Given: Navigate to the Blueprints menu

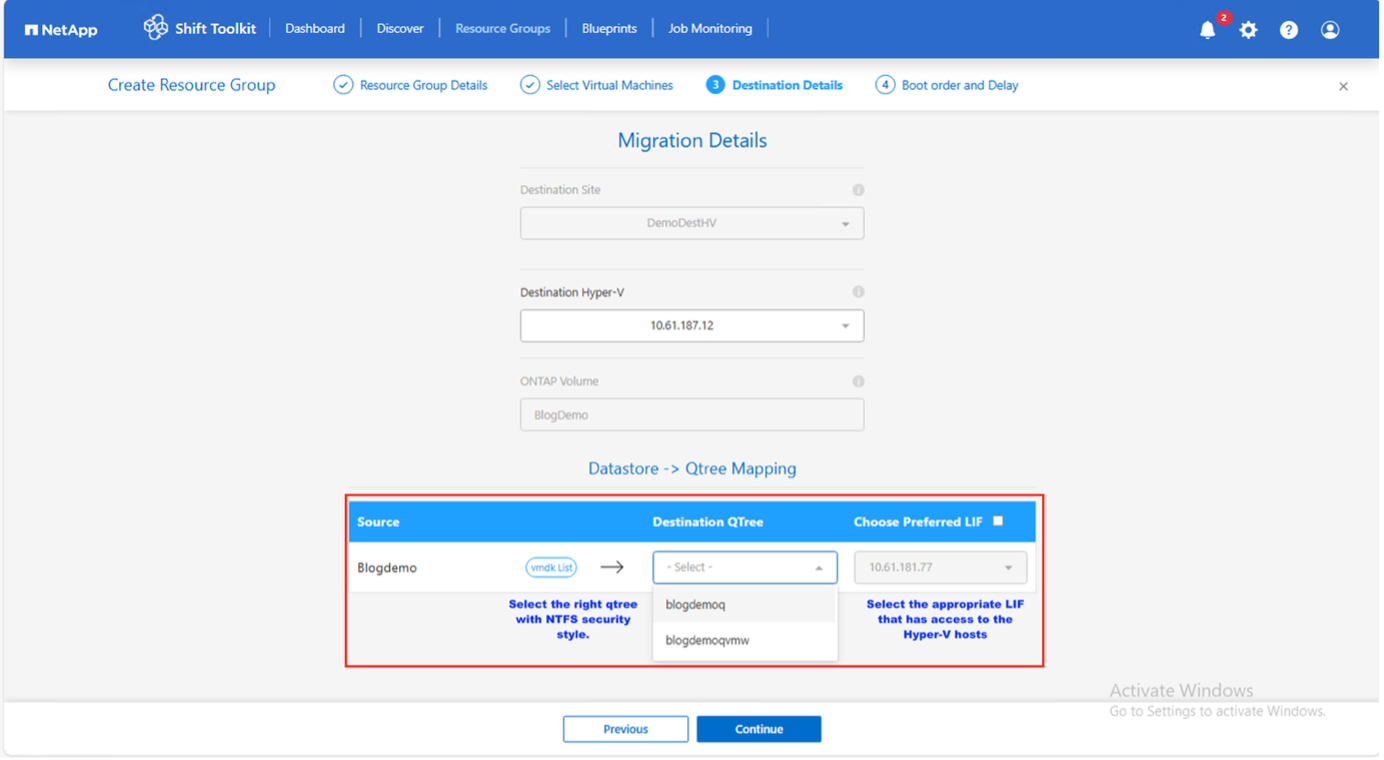Looking at the screenshot, I should pyautogui.click(x=609, y=28).
